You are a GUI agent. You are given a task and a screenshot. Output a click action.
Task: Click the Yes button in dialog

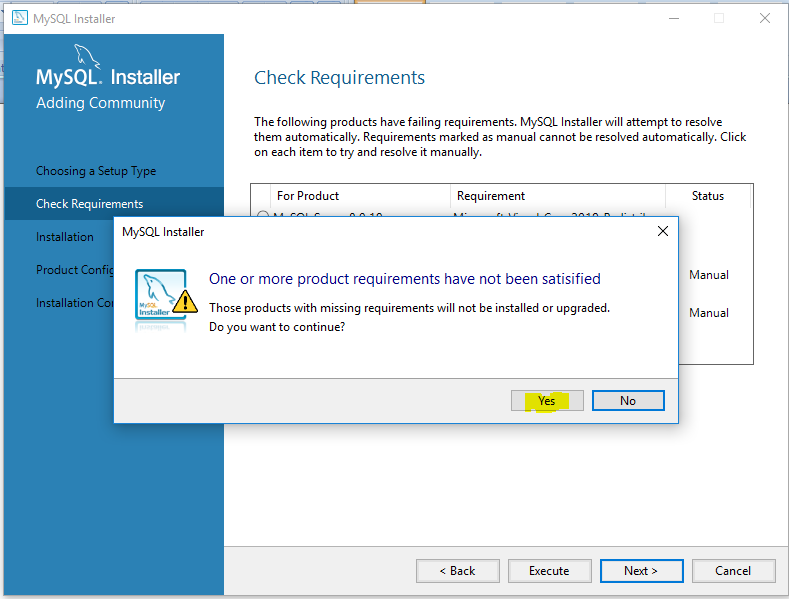point(547,401)
